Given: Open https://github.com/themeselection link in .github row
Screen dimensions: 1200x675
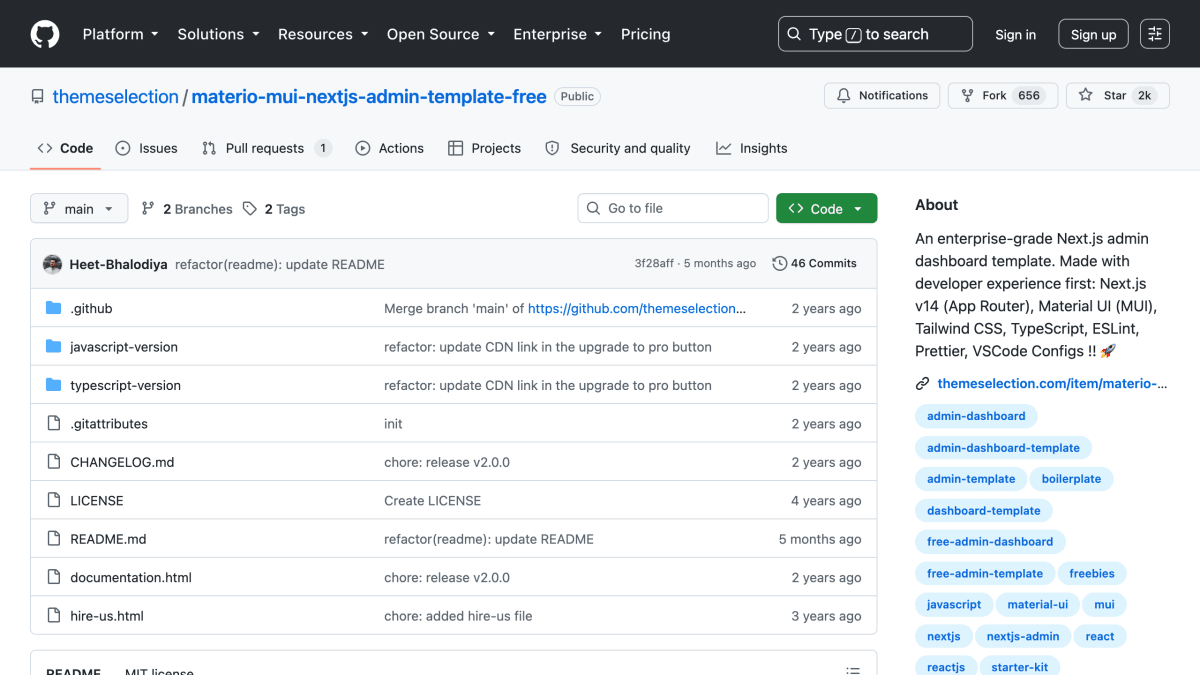Looking at the screenshot, I should [x=637, y=308].
